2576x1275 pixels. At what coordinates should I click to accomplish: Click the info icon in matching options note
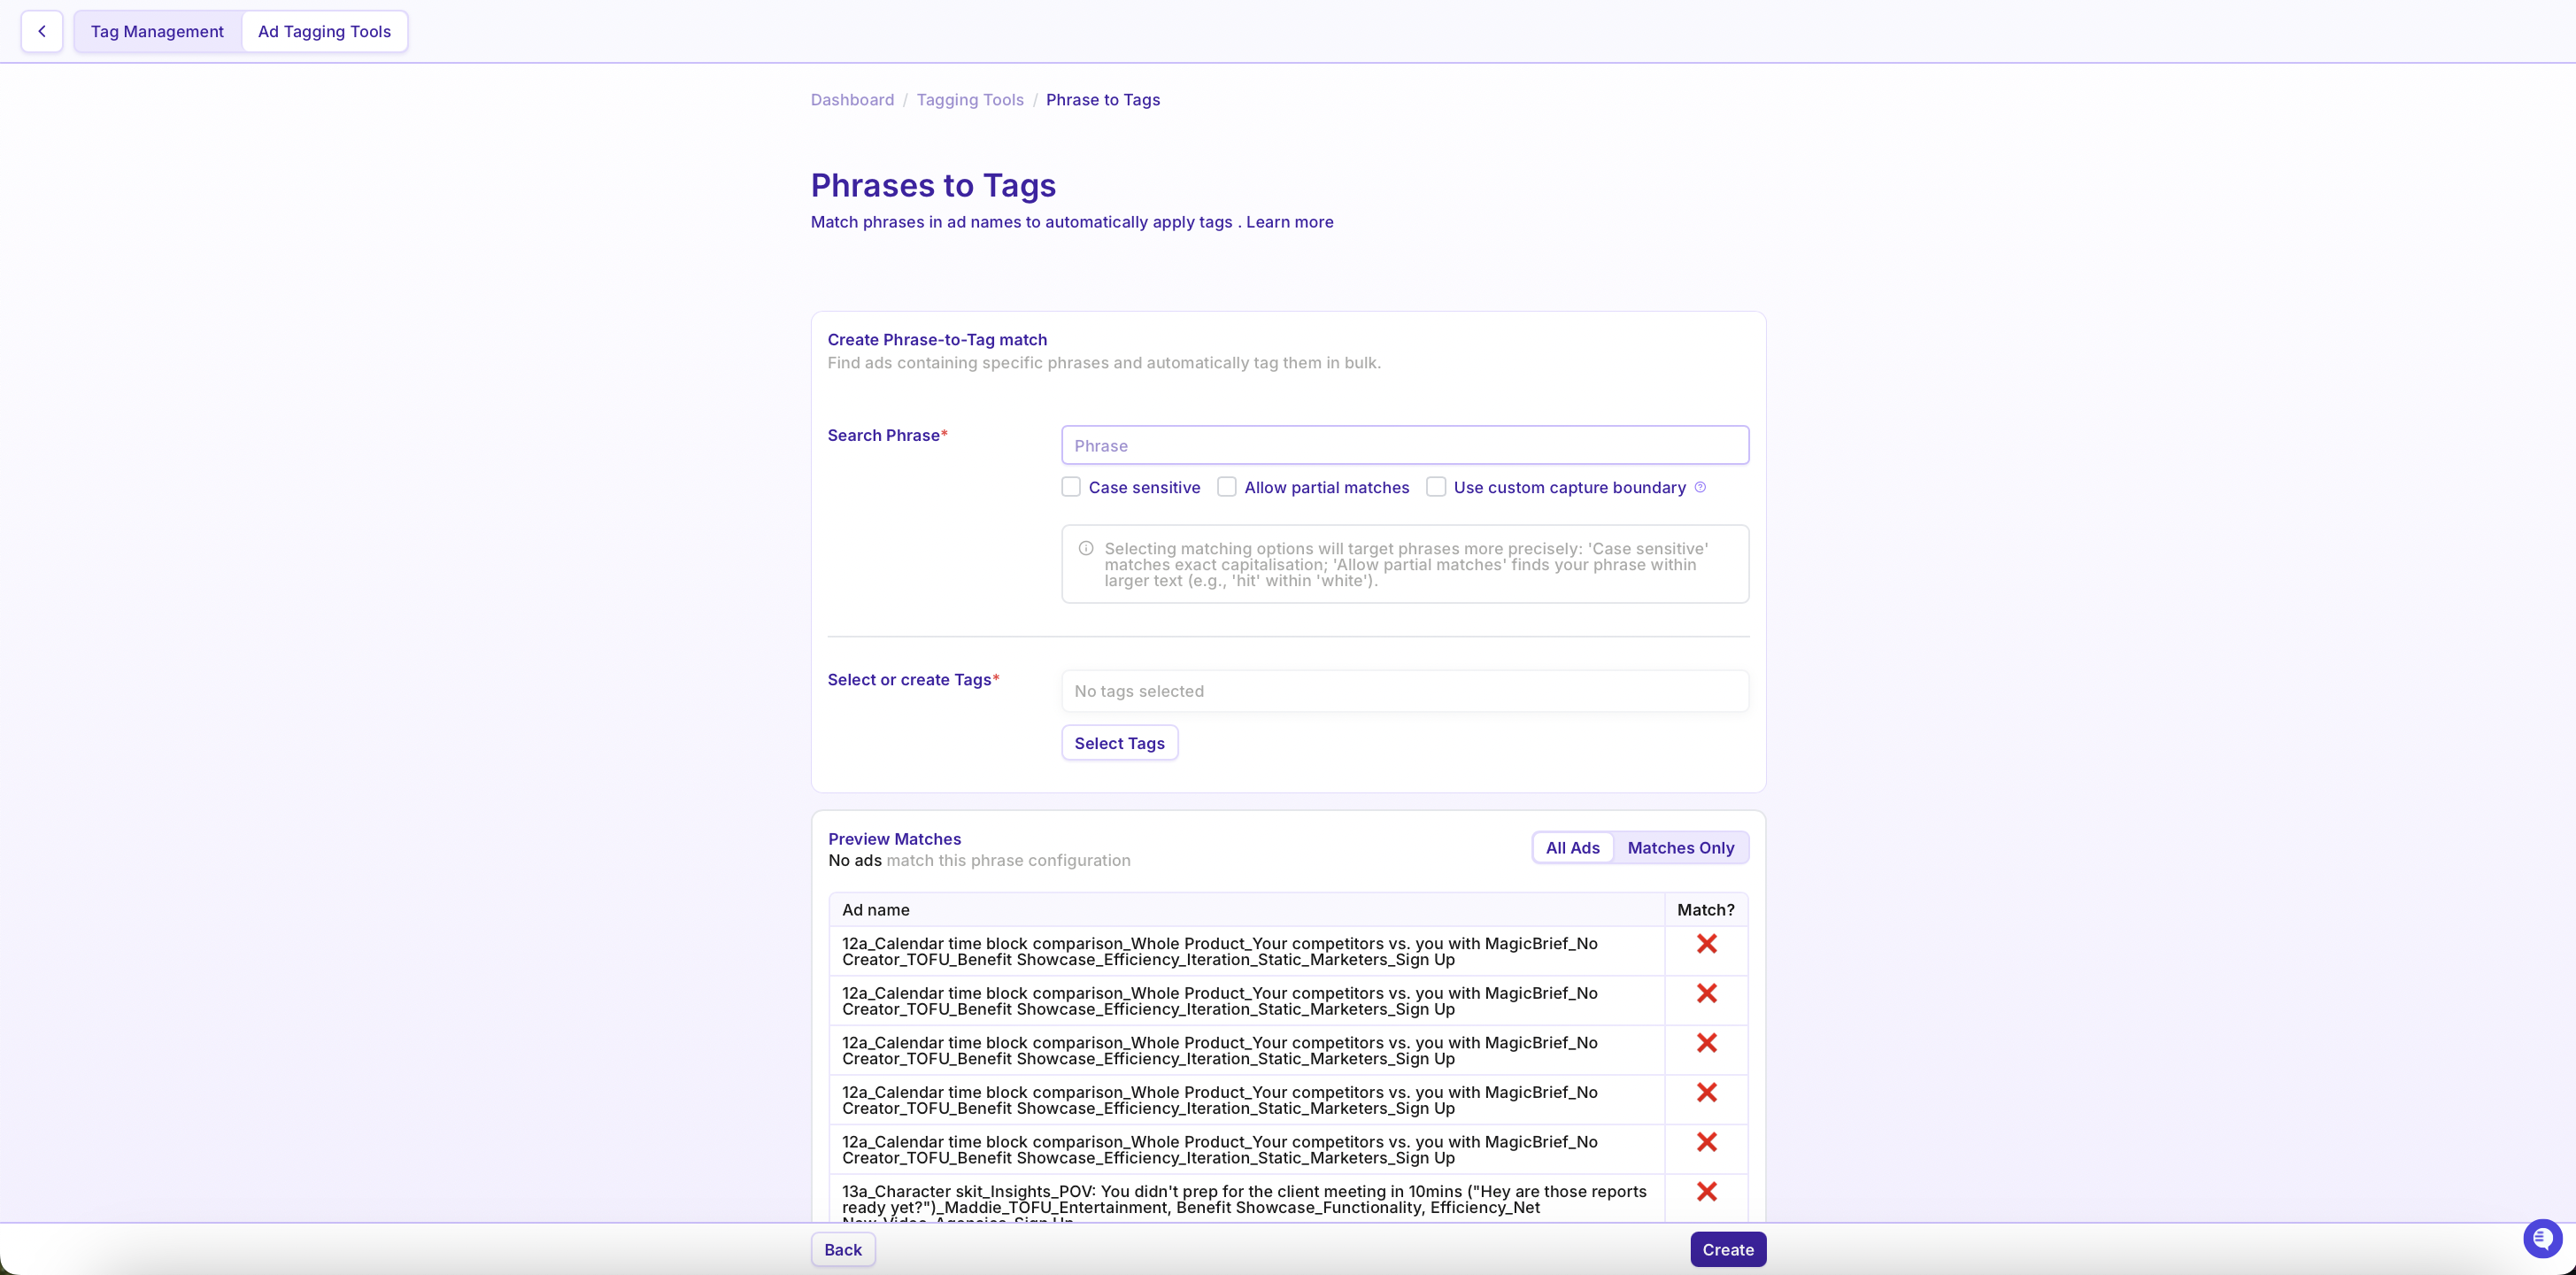click(1085, 548)
